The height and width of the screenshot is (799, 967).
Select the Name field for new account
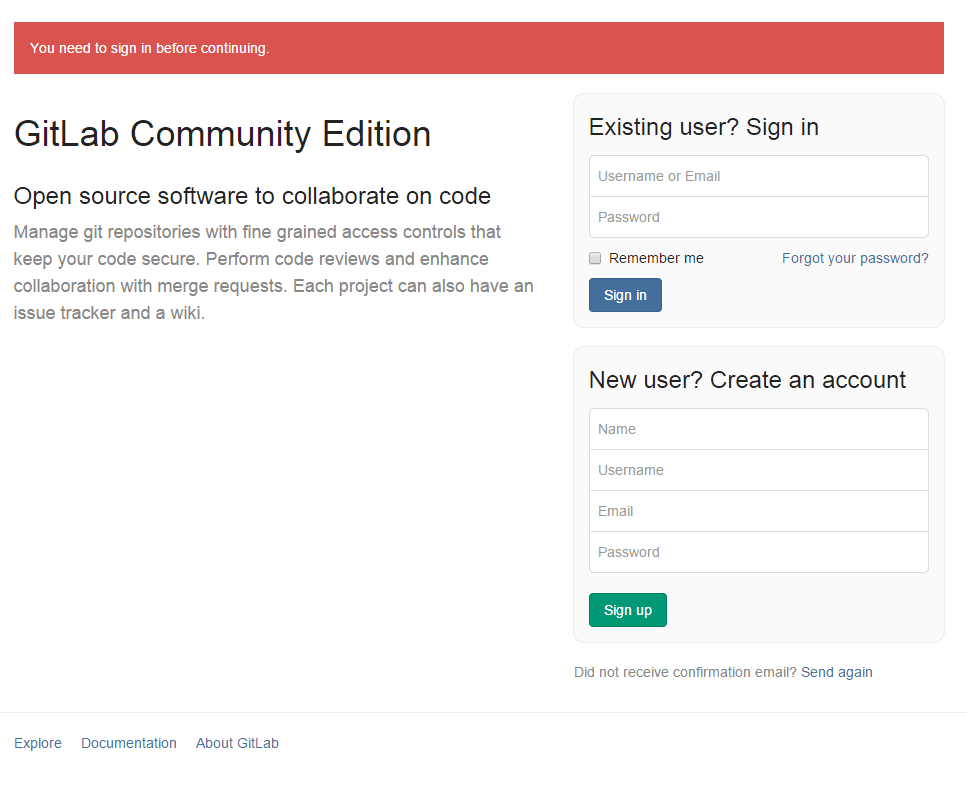759,429
